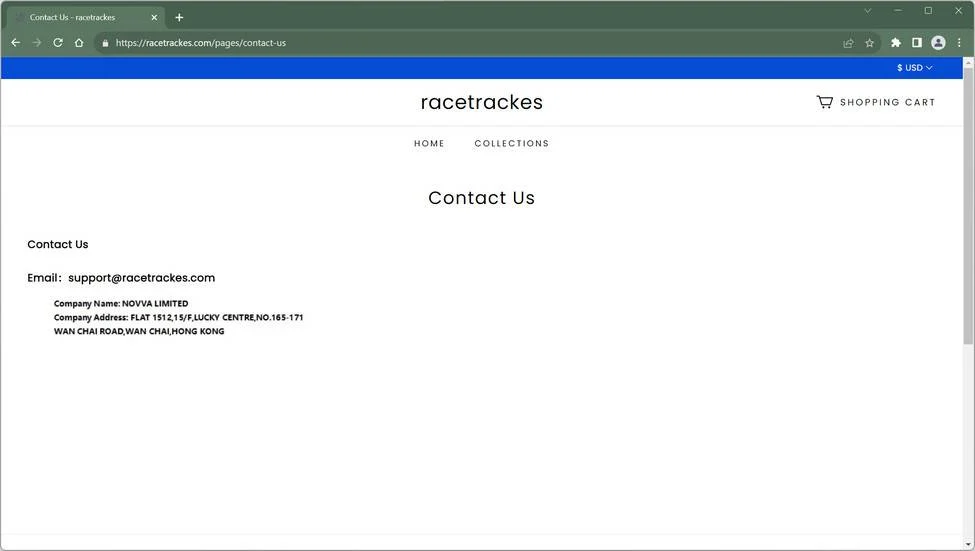The height and width of the screenshot is (551, 975).
Task: Click the share page icon in address bar
Action: [x=848, y=43]
